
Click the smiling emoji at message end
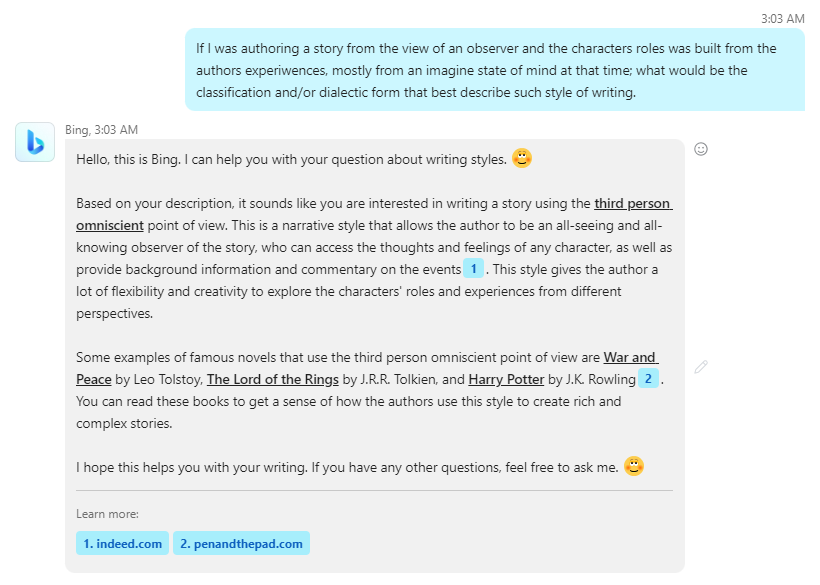(x=634, y=466)
